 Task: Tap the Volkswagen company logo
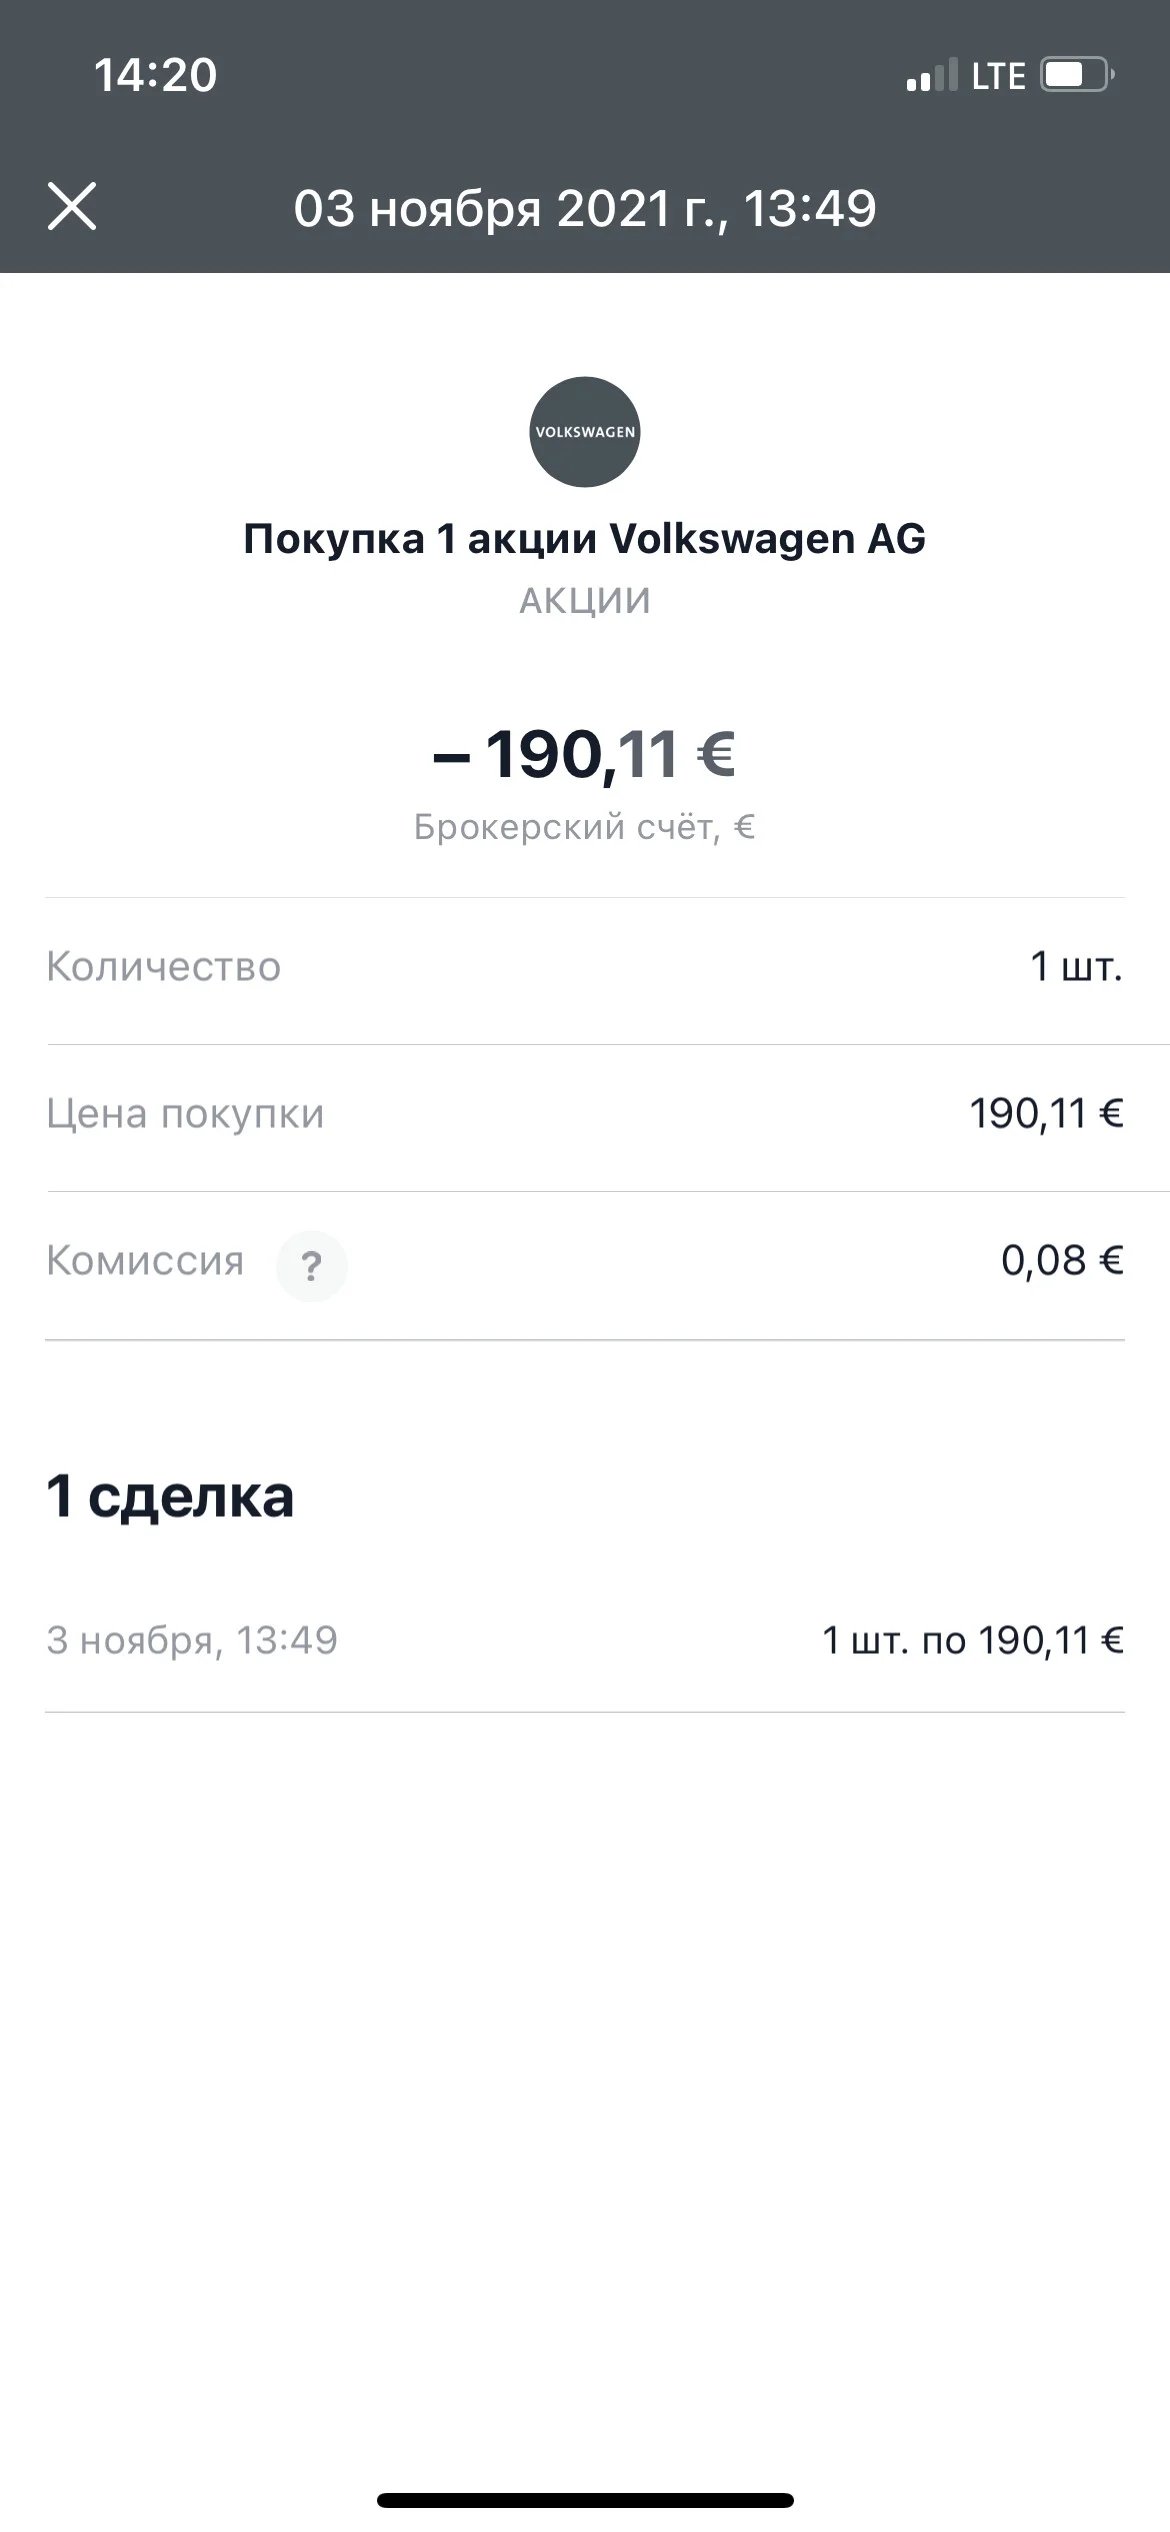pos(584,432)
